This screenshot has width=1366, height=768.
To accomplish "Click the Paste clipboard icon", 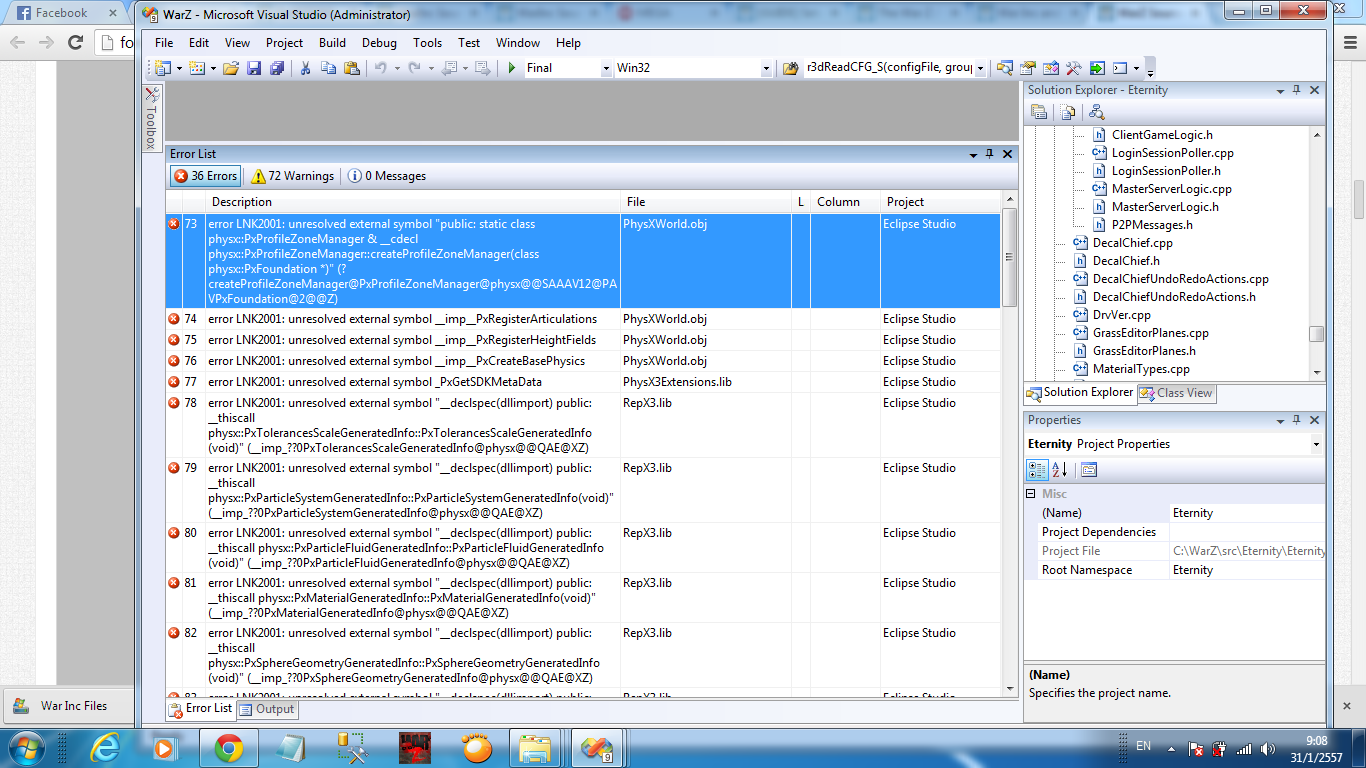I will click(x=351, y=68).
